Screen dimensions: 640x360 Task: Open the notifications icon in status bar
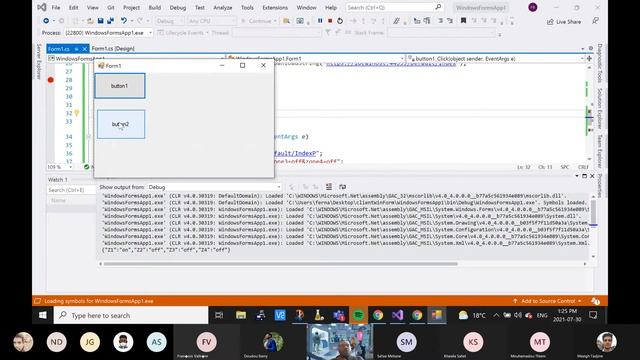[x=596, y=301]
